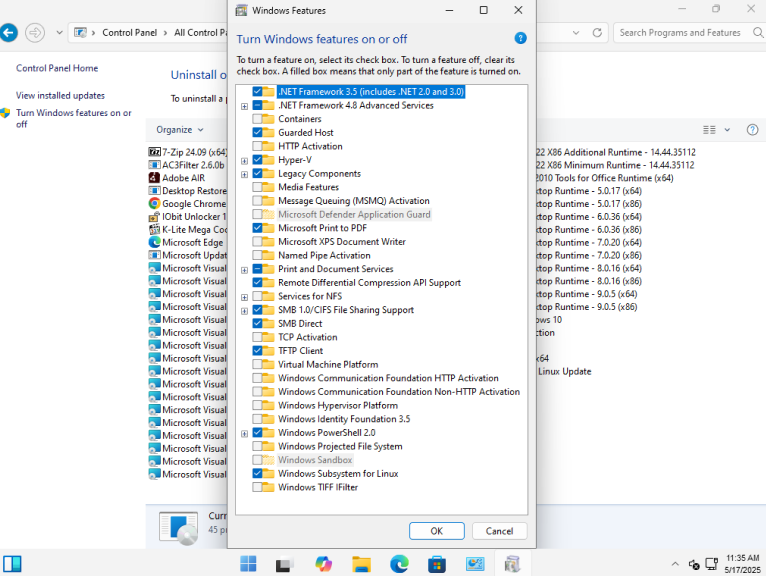Enable the Containers feature checkbox

257,119
